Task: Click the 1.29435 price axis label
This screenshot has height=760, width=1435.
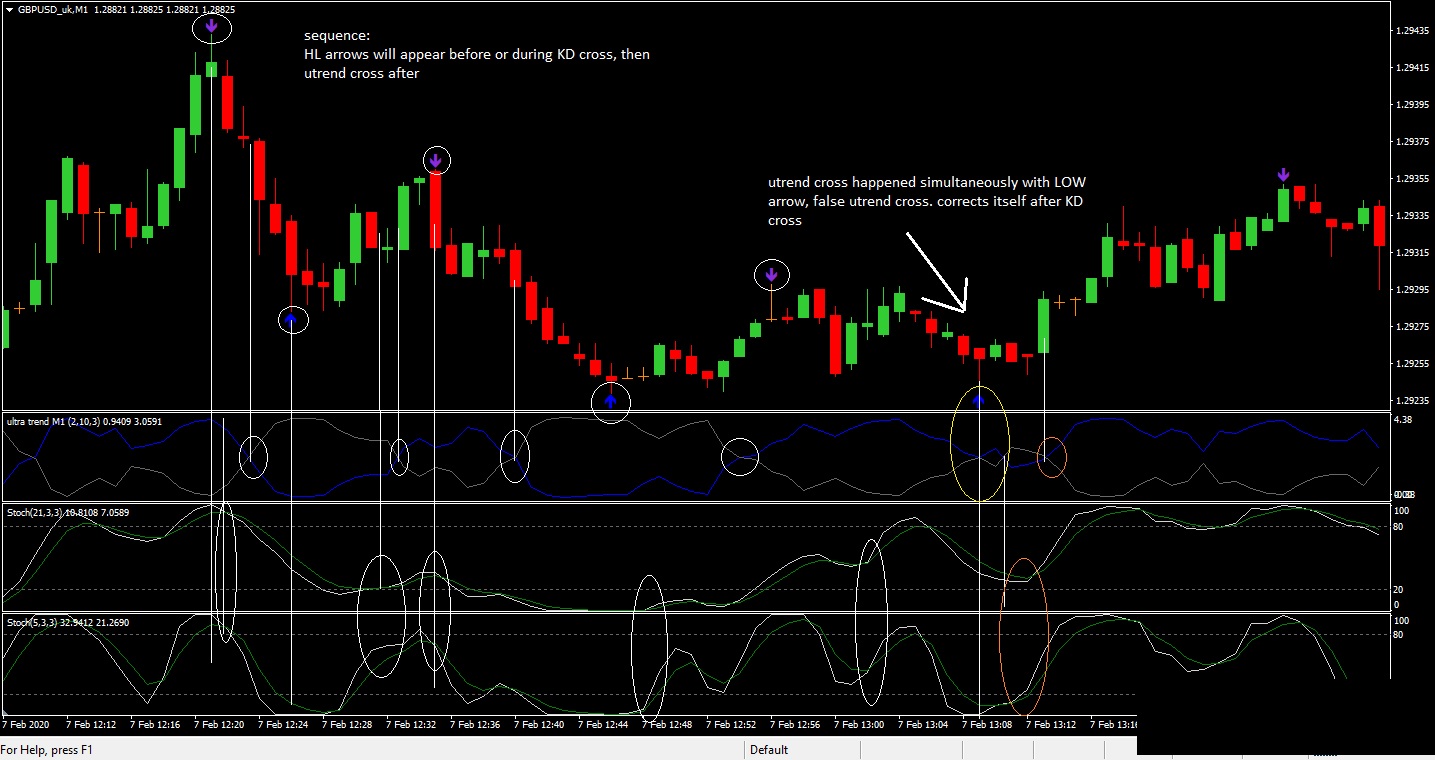Action: point(1411,31)
